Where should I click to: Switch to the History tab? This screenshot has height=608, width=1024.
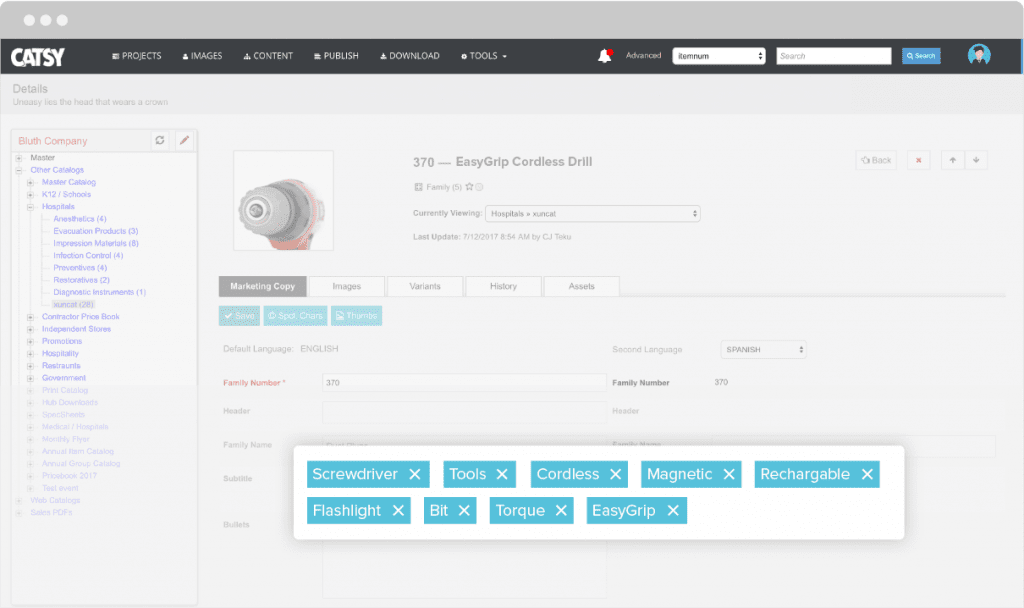pos(504,286)
